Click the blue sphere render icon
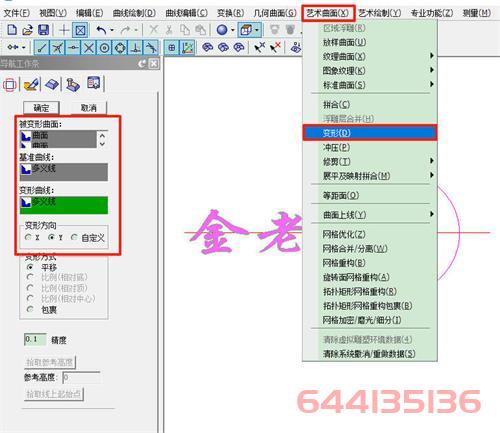The height and width of the screenshot is (433, 500). coord(221,30)
